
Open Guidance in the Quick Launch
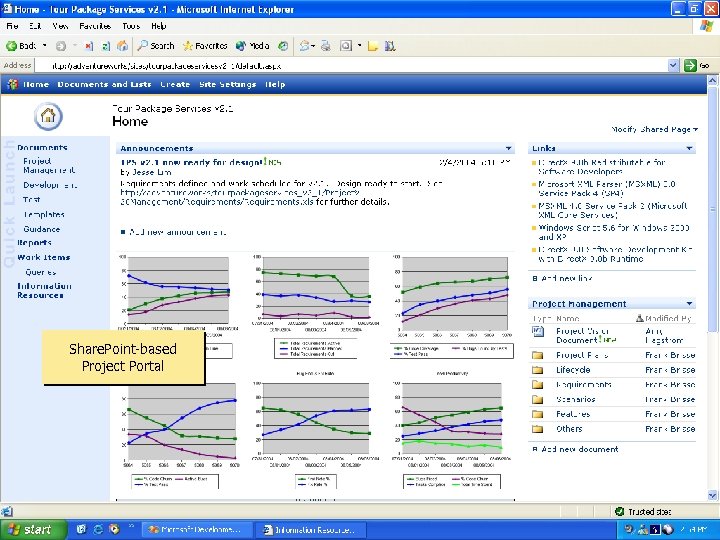pos(41,229)
